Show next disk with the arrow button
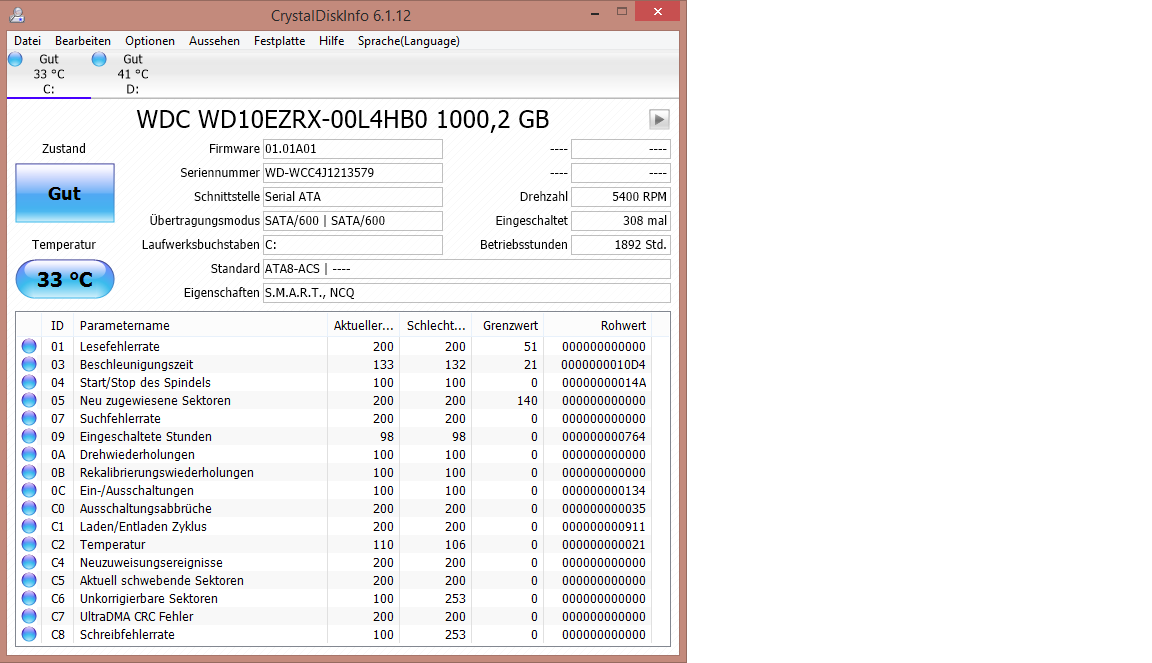 659,119
